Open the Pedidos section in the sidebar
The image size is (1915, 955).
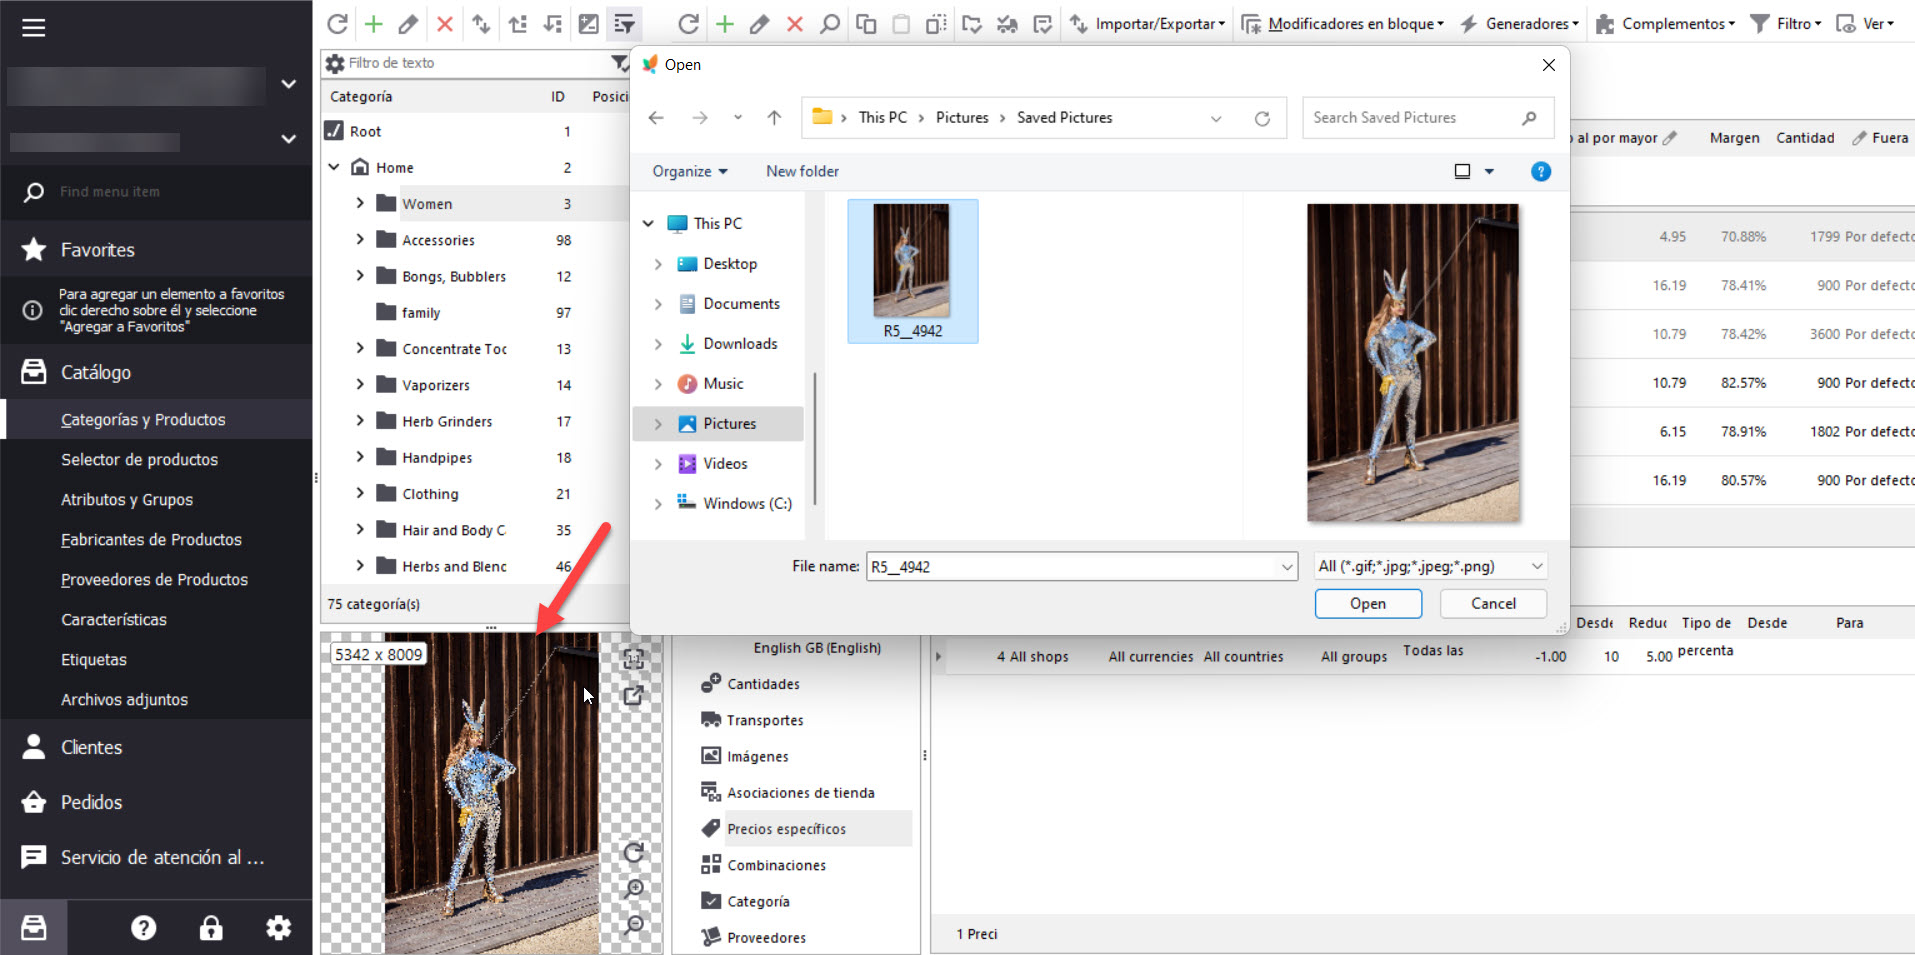(x=91, y=803)
